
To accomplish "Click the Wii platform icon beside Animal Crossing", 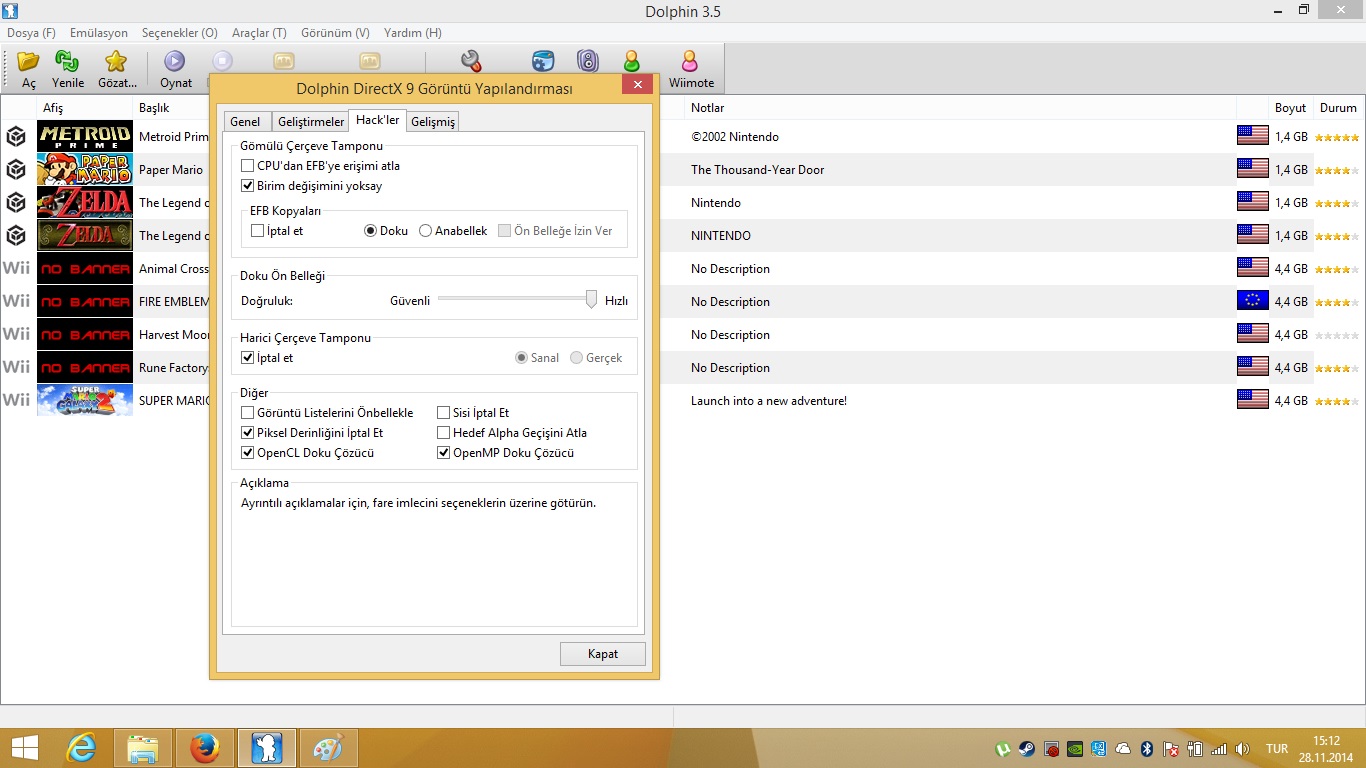I will (x=16, y=268).
